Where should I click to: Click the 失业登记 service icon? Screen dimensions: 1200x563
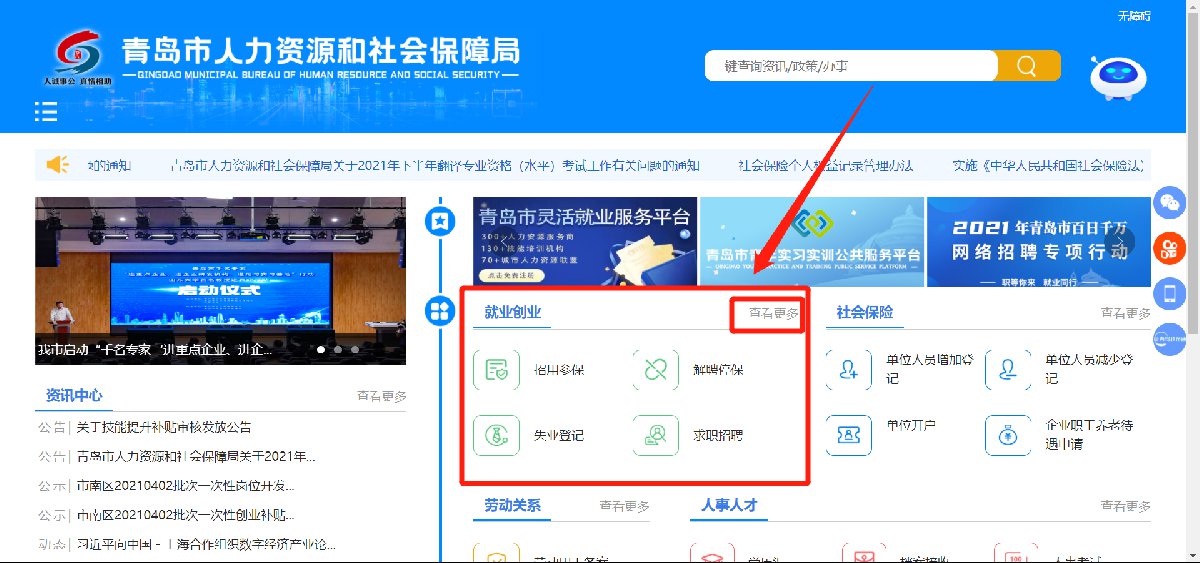[497, 435]
